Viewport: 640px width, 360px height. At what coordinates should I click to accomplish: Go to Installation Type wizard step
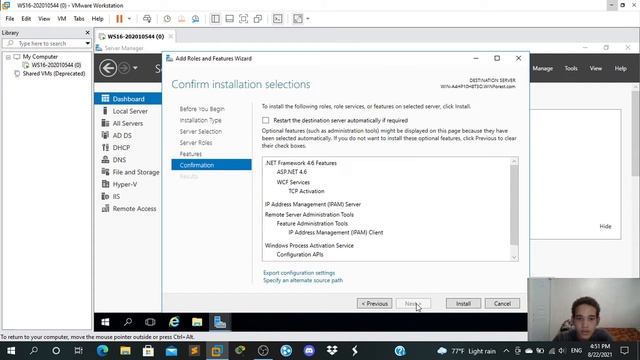[x=200, y=120]
